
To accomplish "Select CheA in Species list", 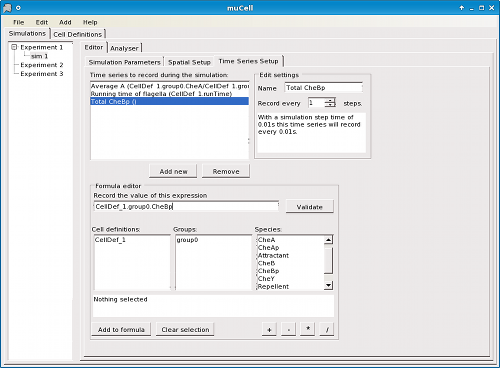I will pyautogui.click(x=290, y=240).
